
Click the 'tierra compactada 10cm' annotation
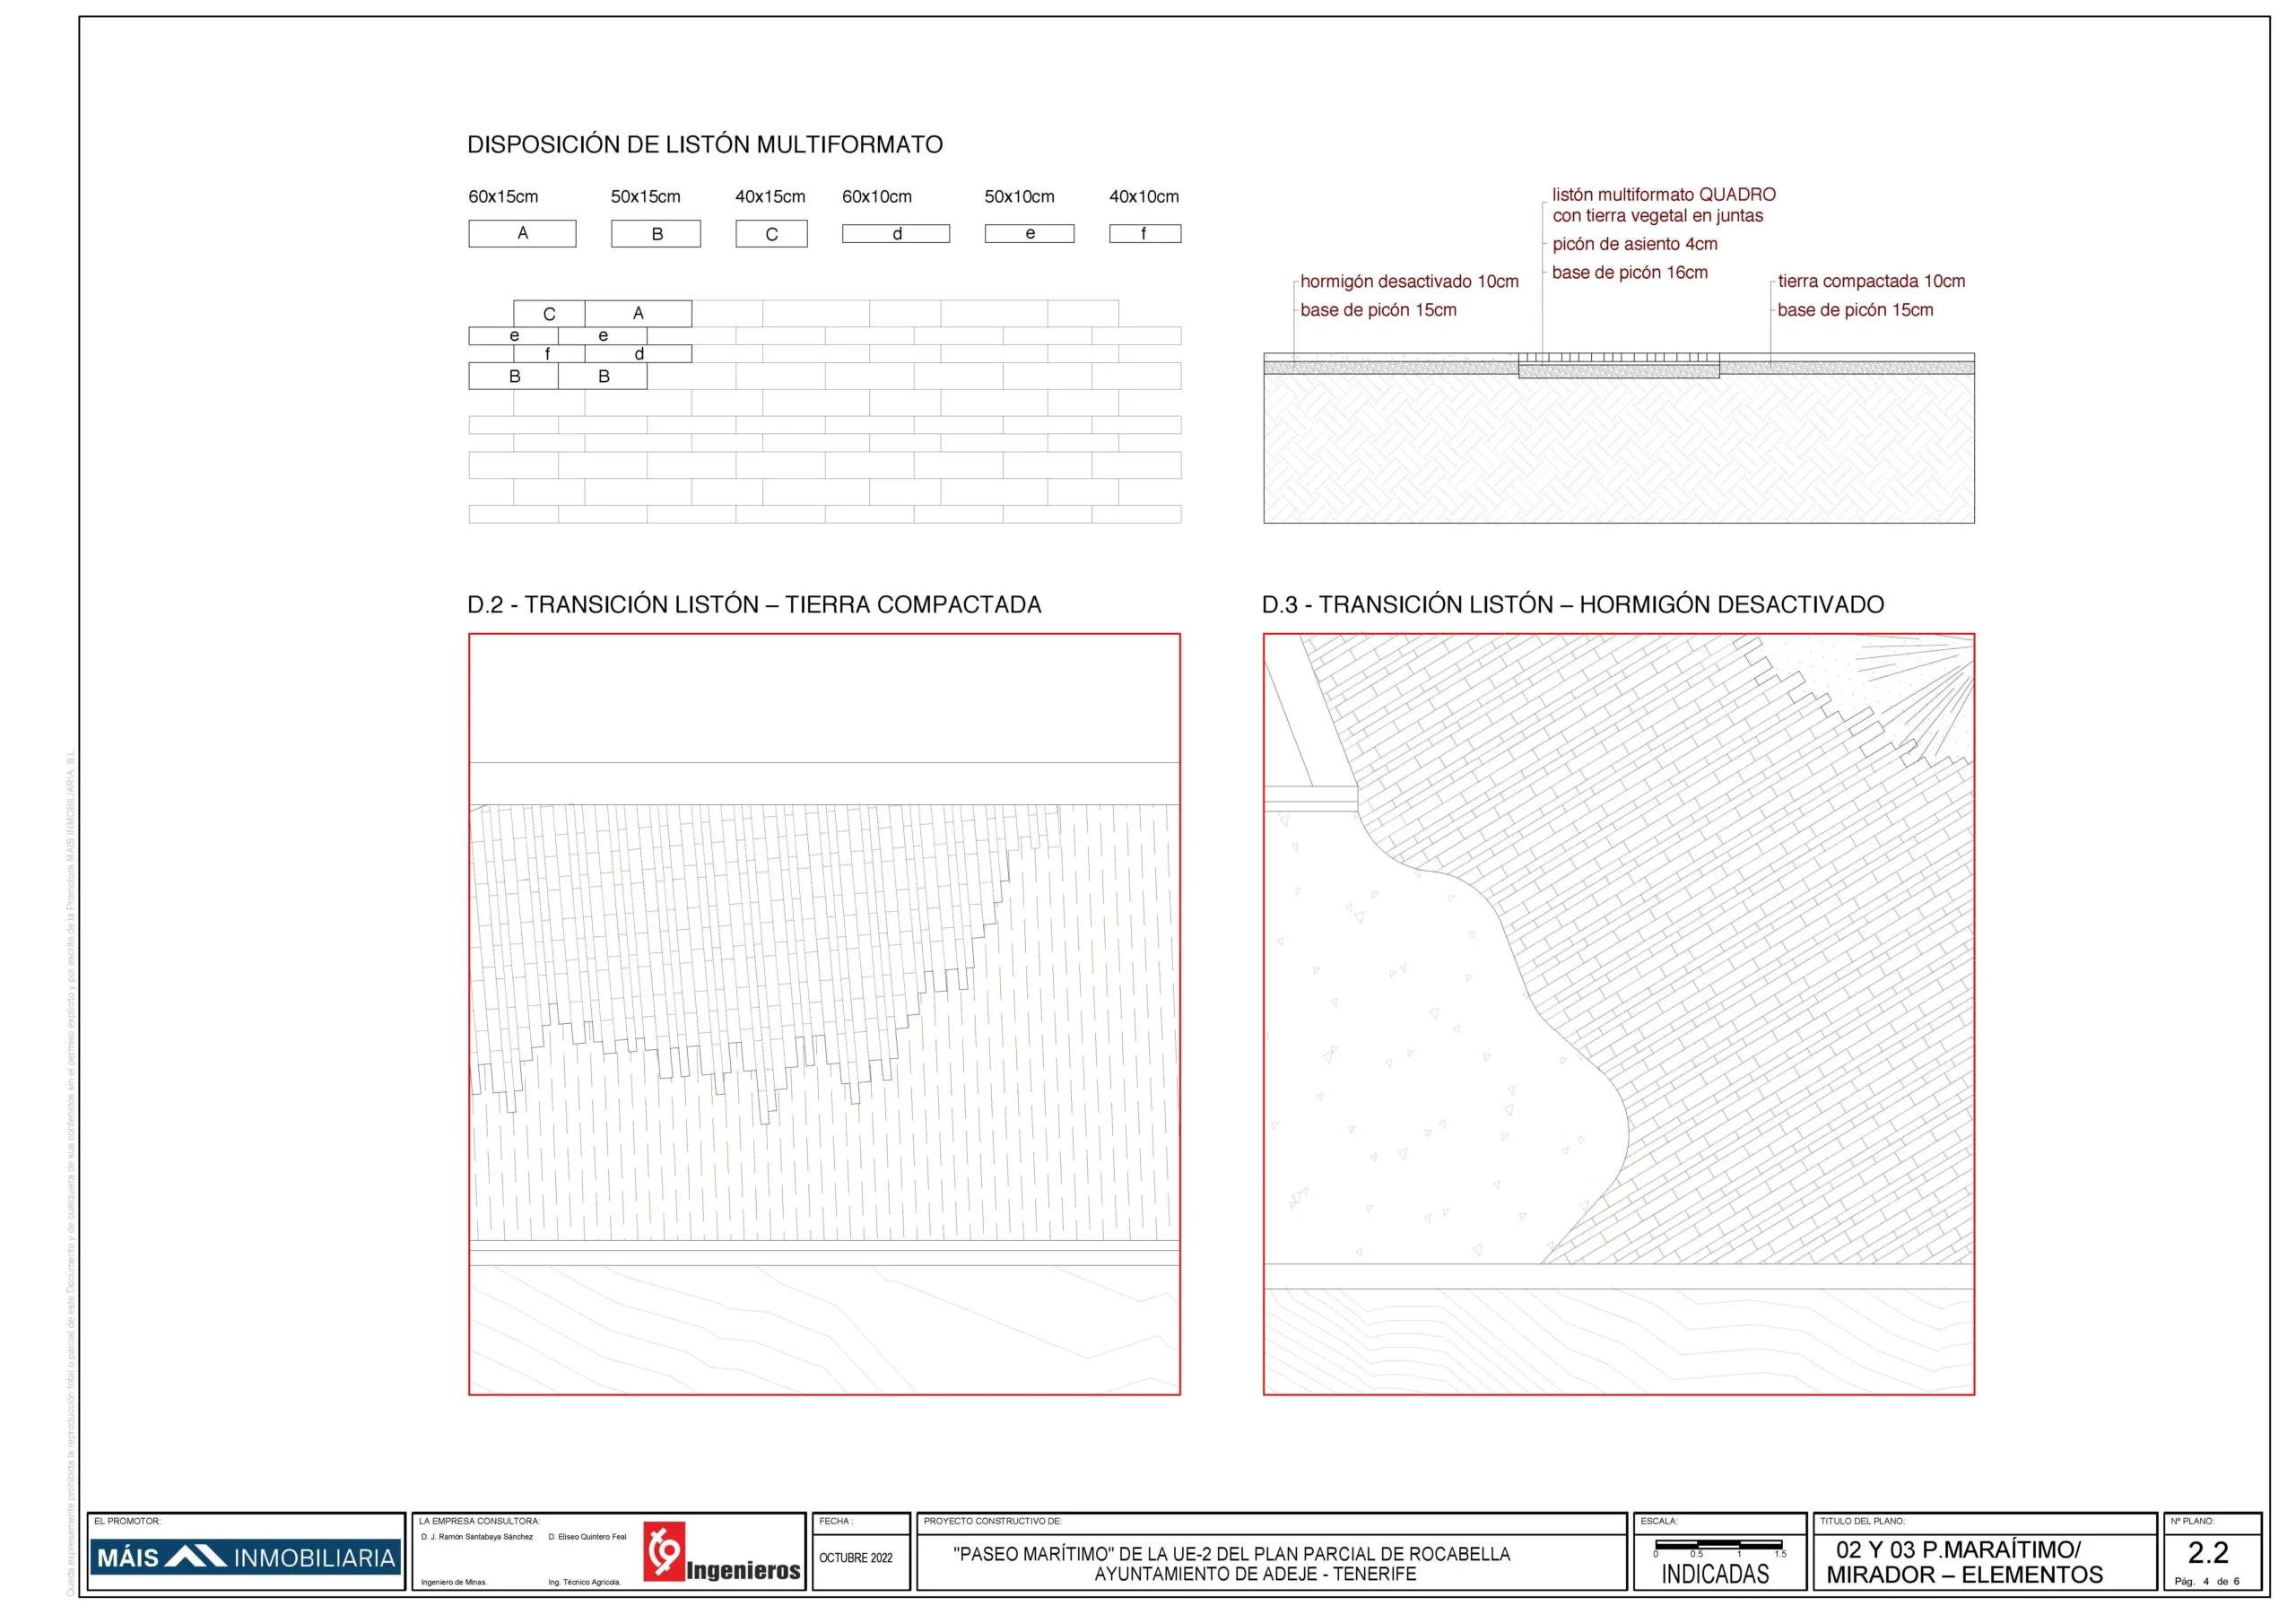click(1871, 281)
